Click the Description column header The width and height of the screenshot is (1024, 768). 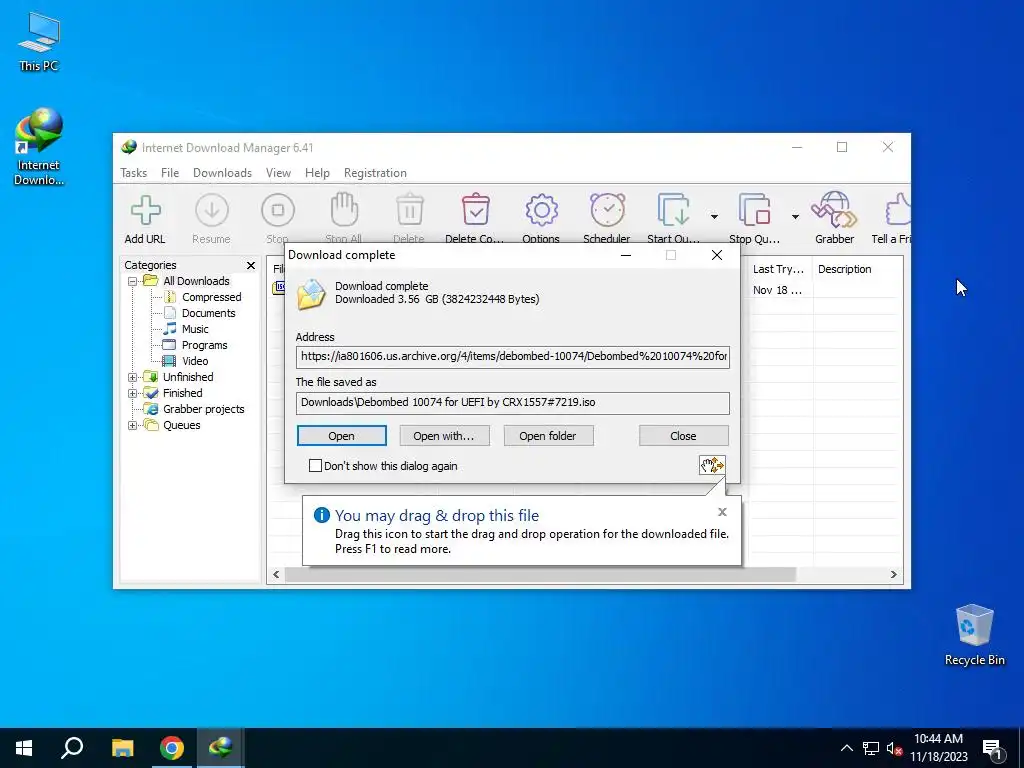point(858,269)
